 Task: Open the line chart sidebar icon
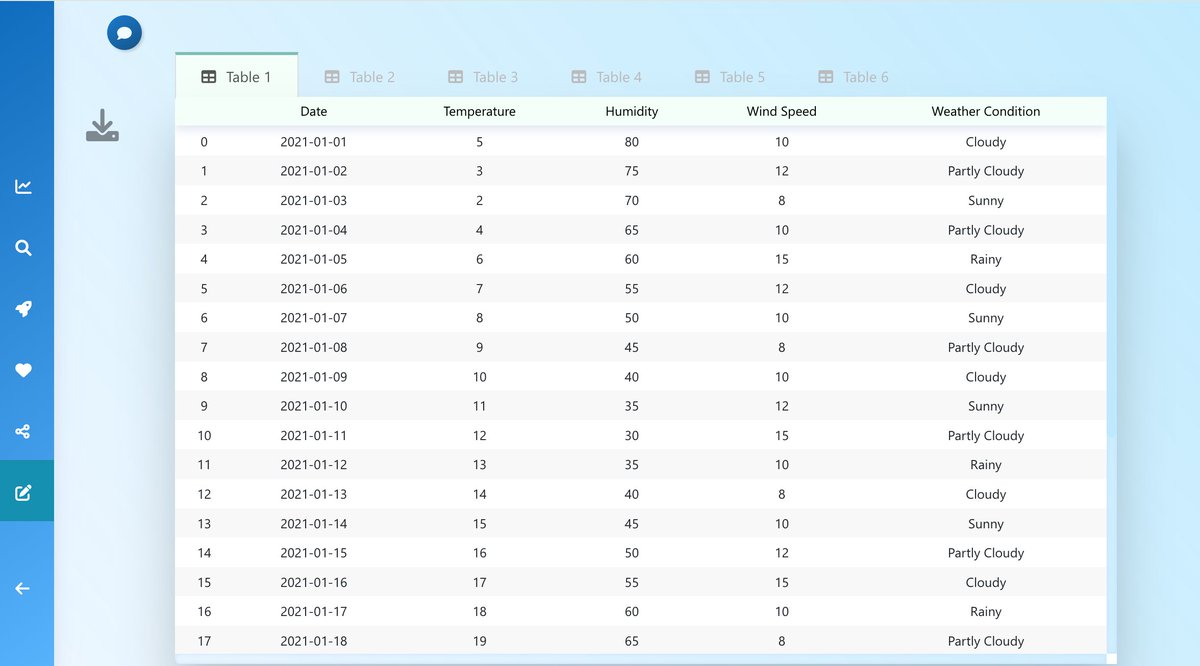[23, 187]
